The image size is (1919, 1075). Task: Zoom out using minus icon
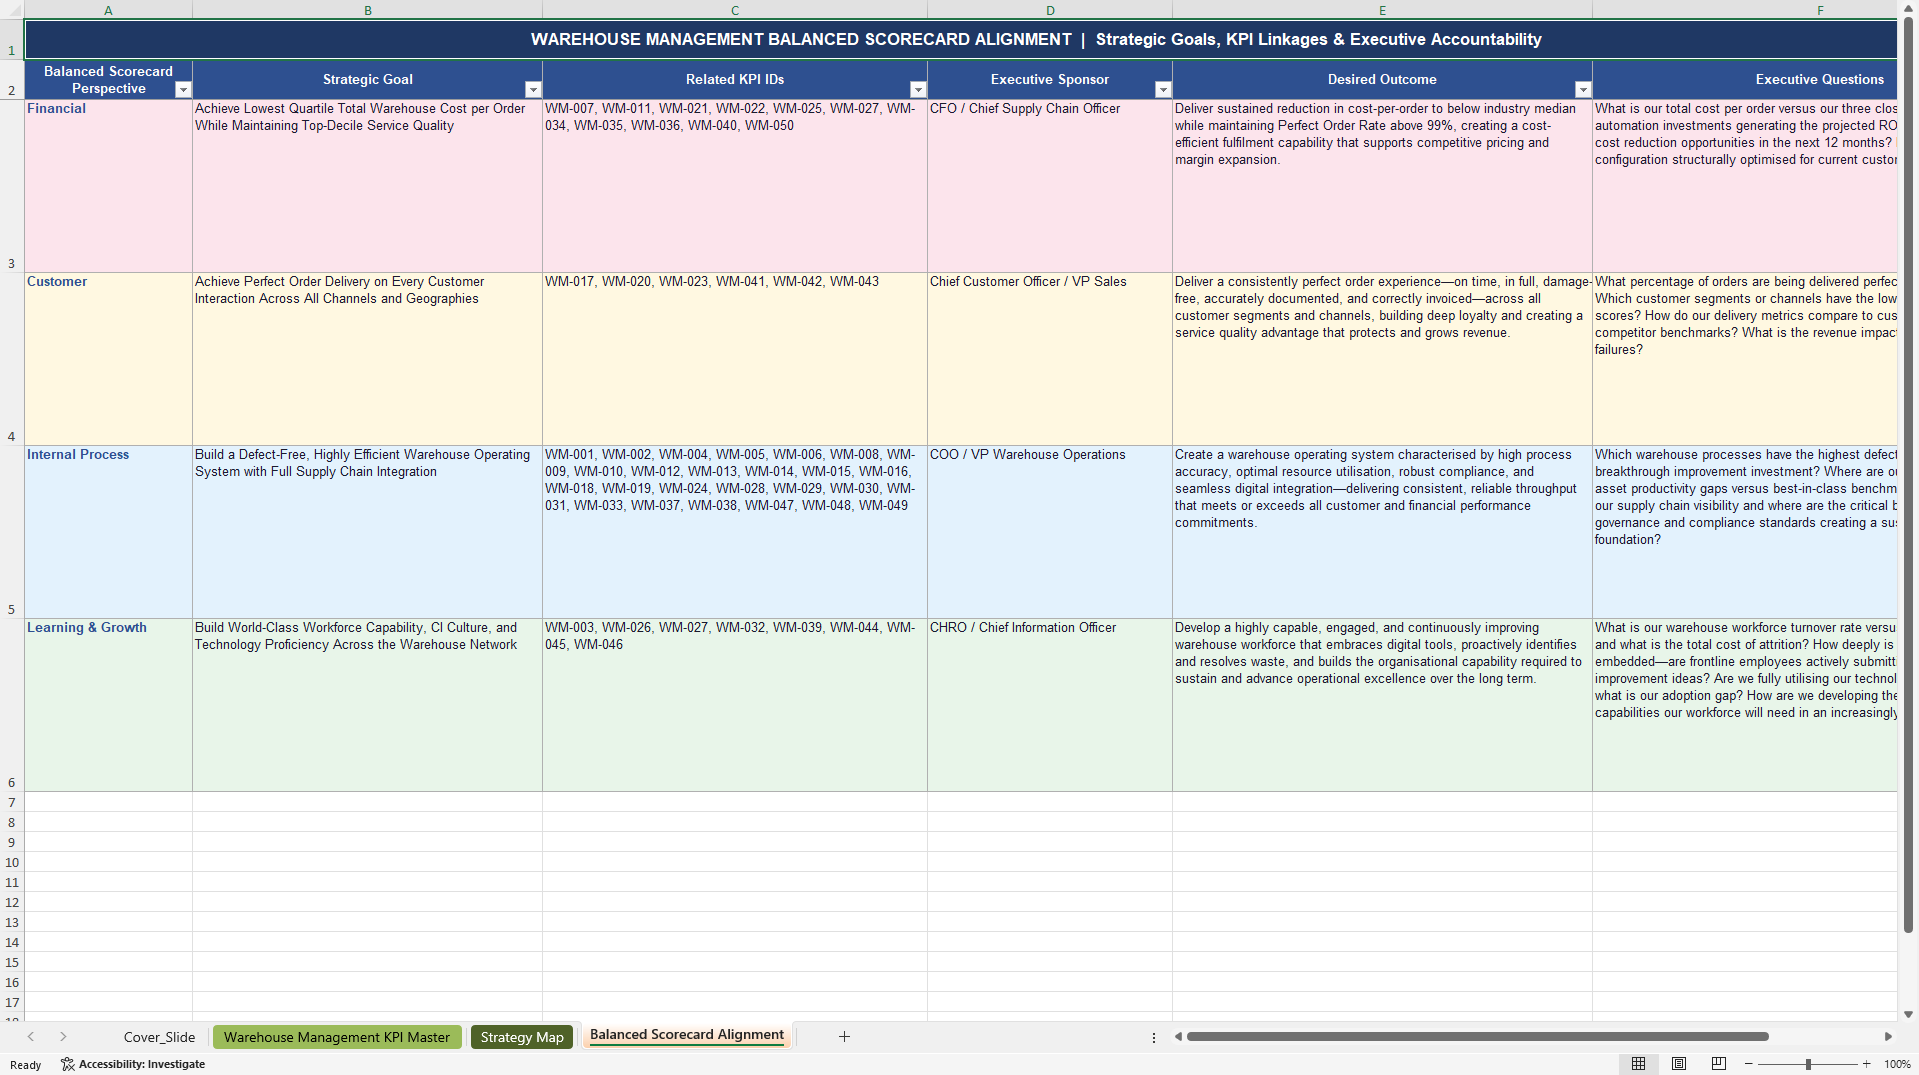[1748, 1064]
